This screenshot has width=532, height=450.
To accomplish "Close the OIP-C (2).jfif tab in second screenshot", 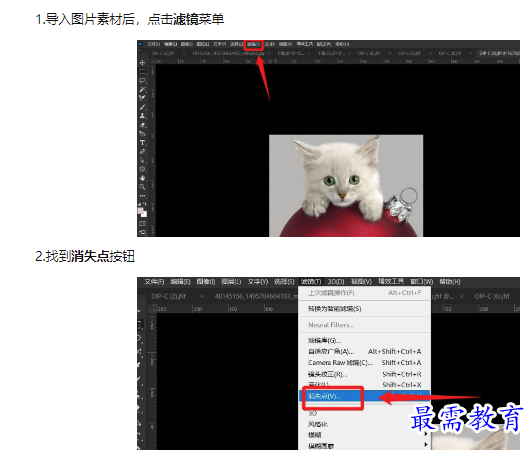I will coord(202,297).
